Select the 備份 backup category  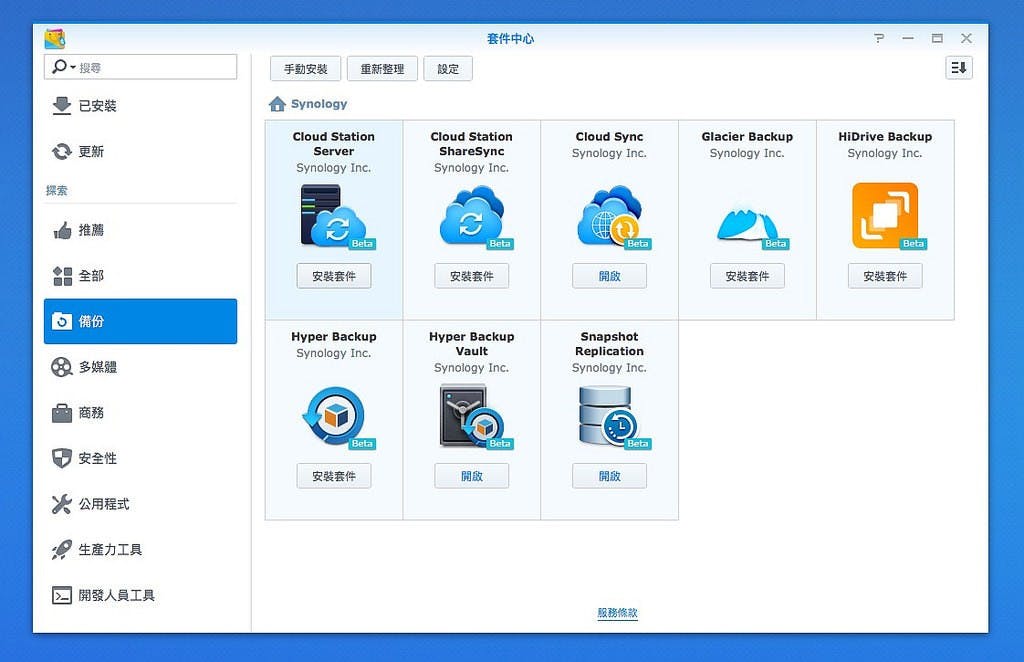point(140,321)
